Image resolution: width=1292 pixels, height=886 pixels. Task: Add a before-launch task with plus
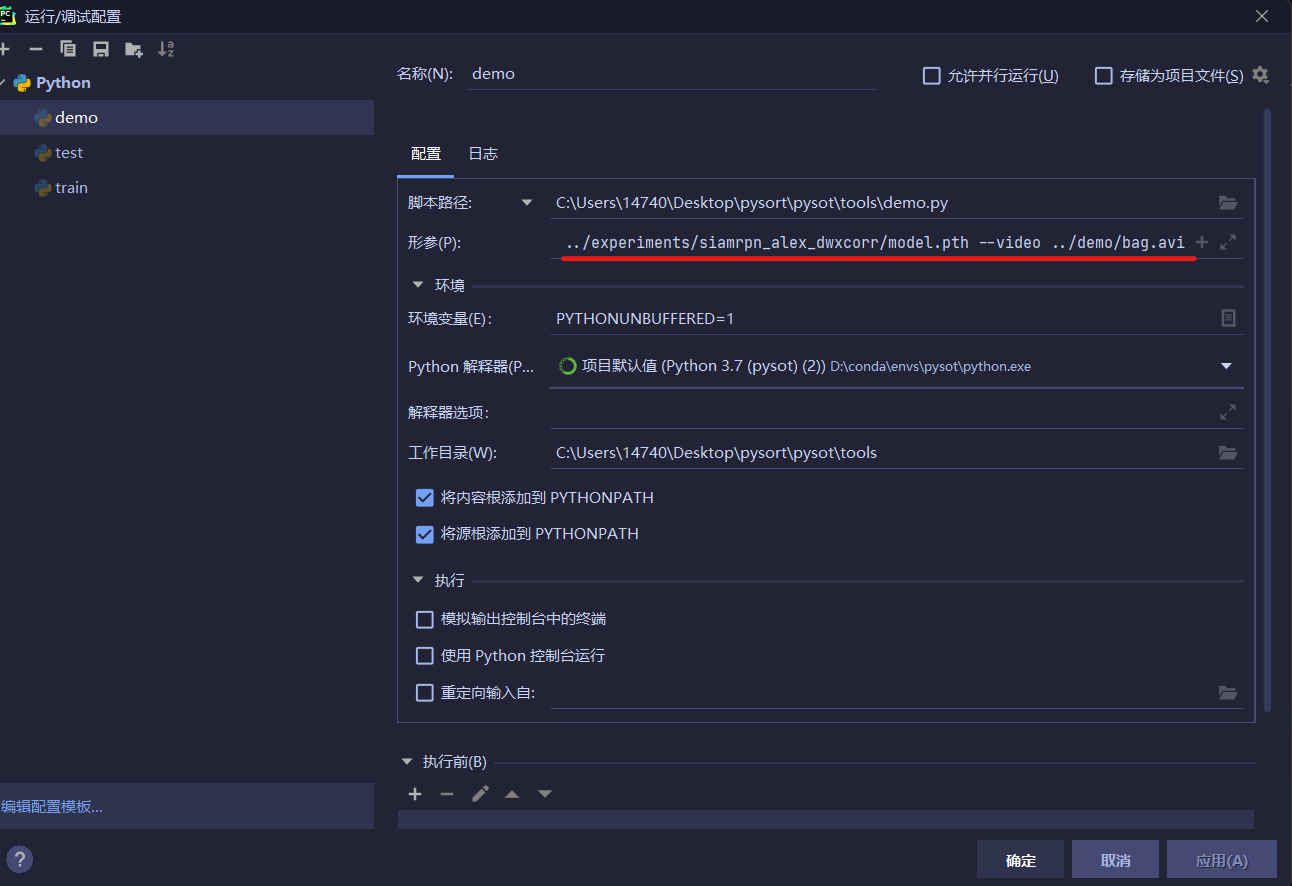tap(415, 794)
